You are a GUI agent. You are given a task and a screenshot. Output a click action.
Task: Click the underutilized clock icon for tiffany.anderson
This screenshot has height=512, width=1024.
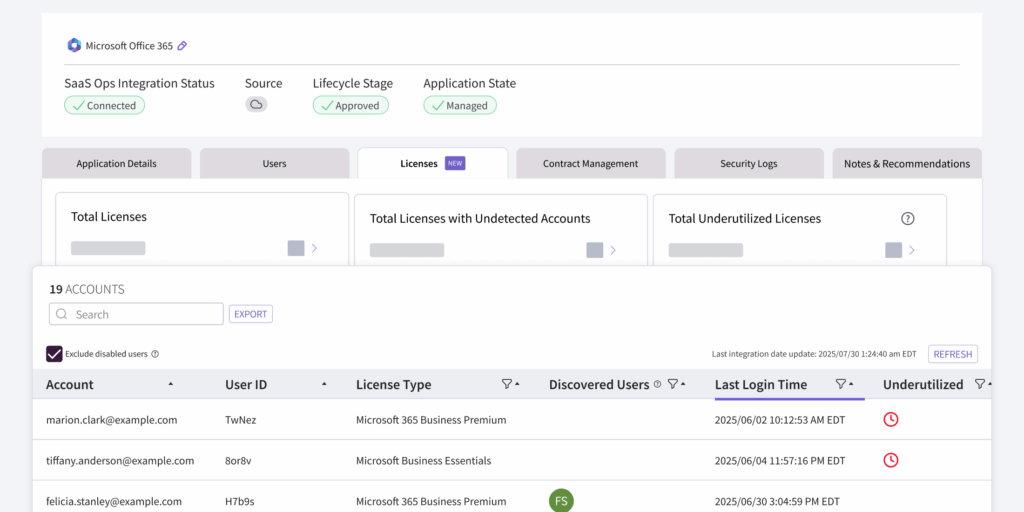(x=890, y=460)
